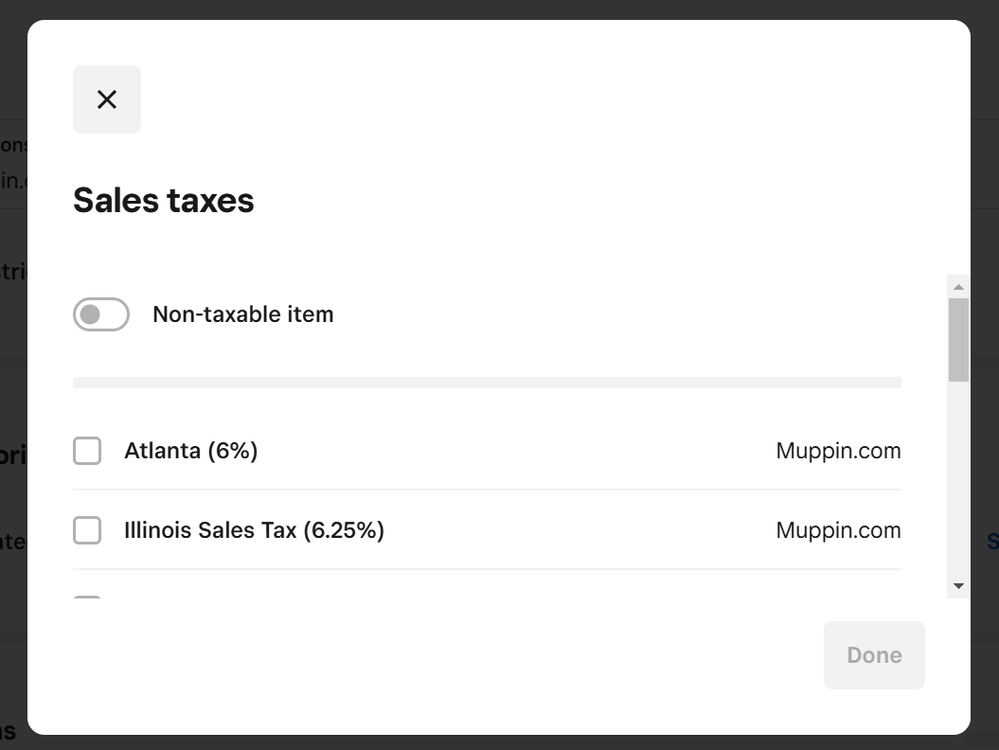Viewport: 999px width, 750px height.
Task: Click the tax list scrollbar thumb
Action: [x=959, y=338]
